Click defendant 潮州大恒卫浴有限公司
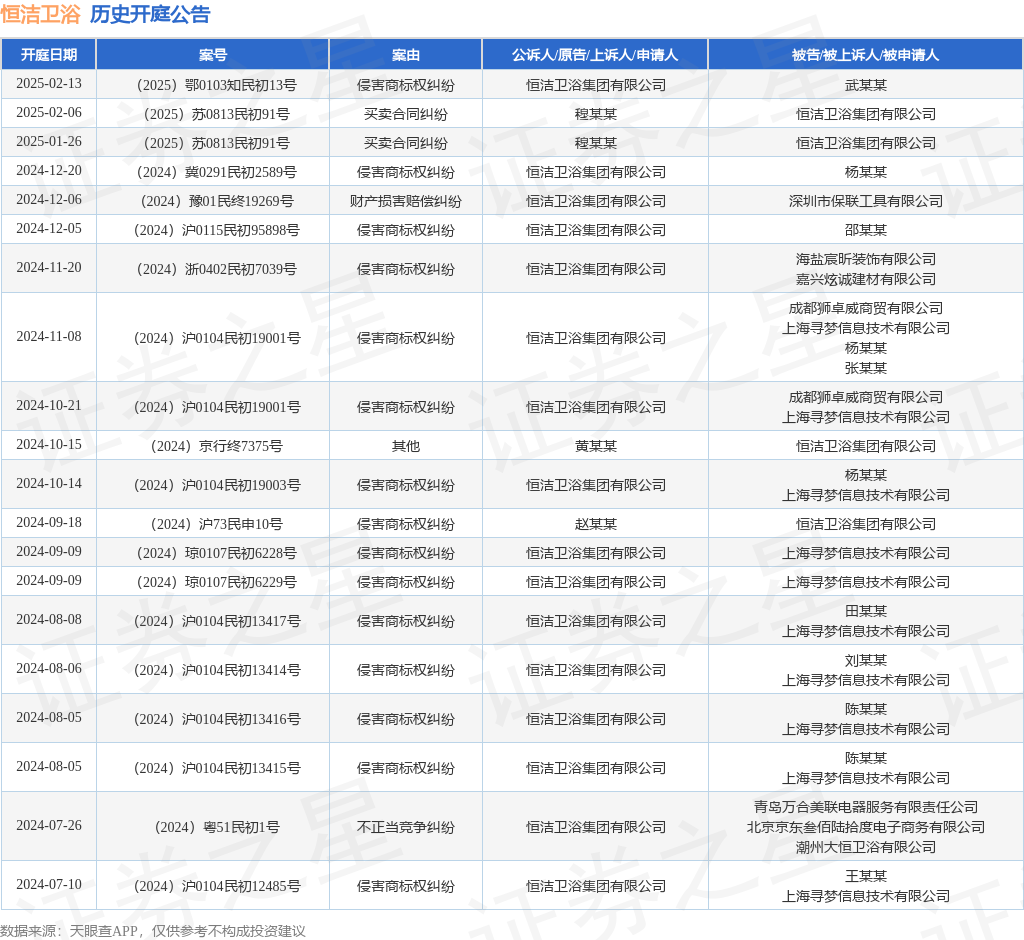This screenshot has width=1024, height=940. (x=865, y=847)
